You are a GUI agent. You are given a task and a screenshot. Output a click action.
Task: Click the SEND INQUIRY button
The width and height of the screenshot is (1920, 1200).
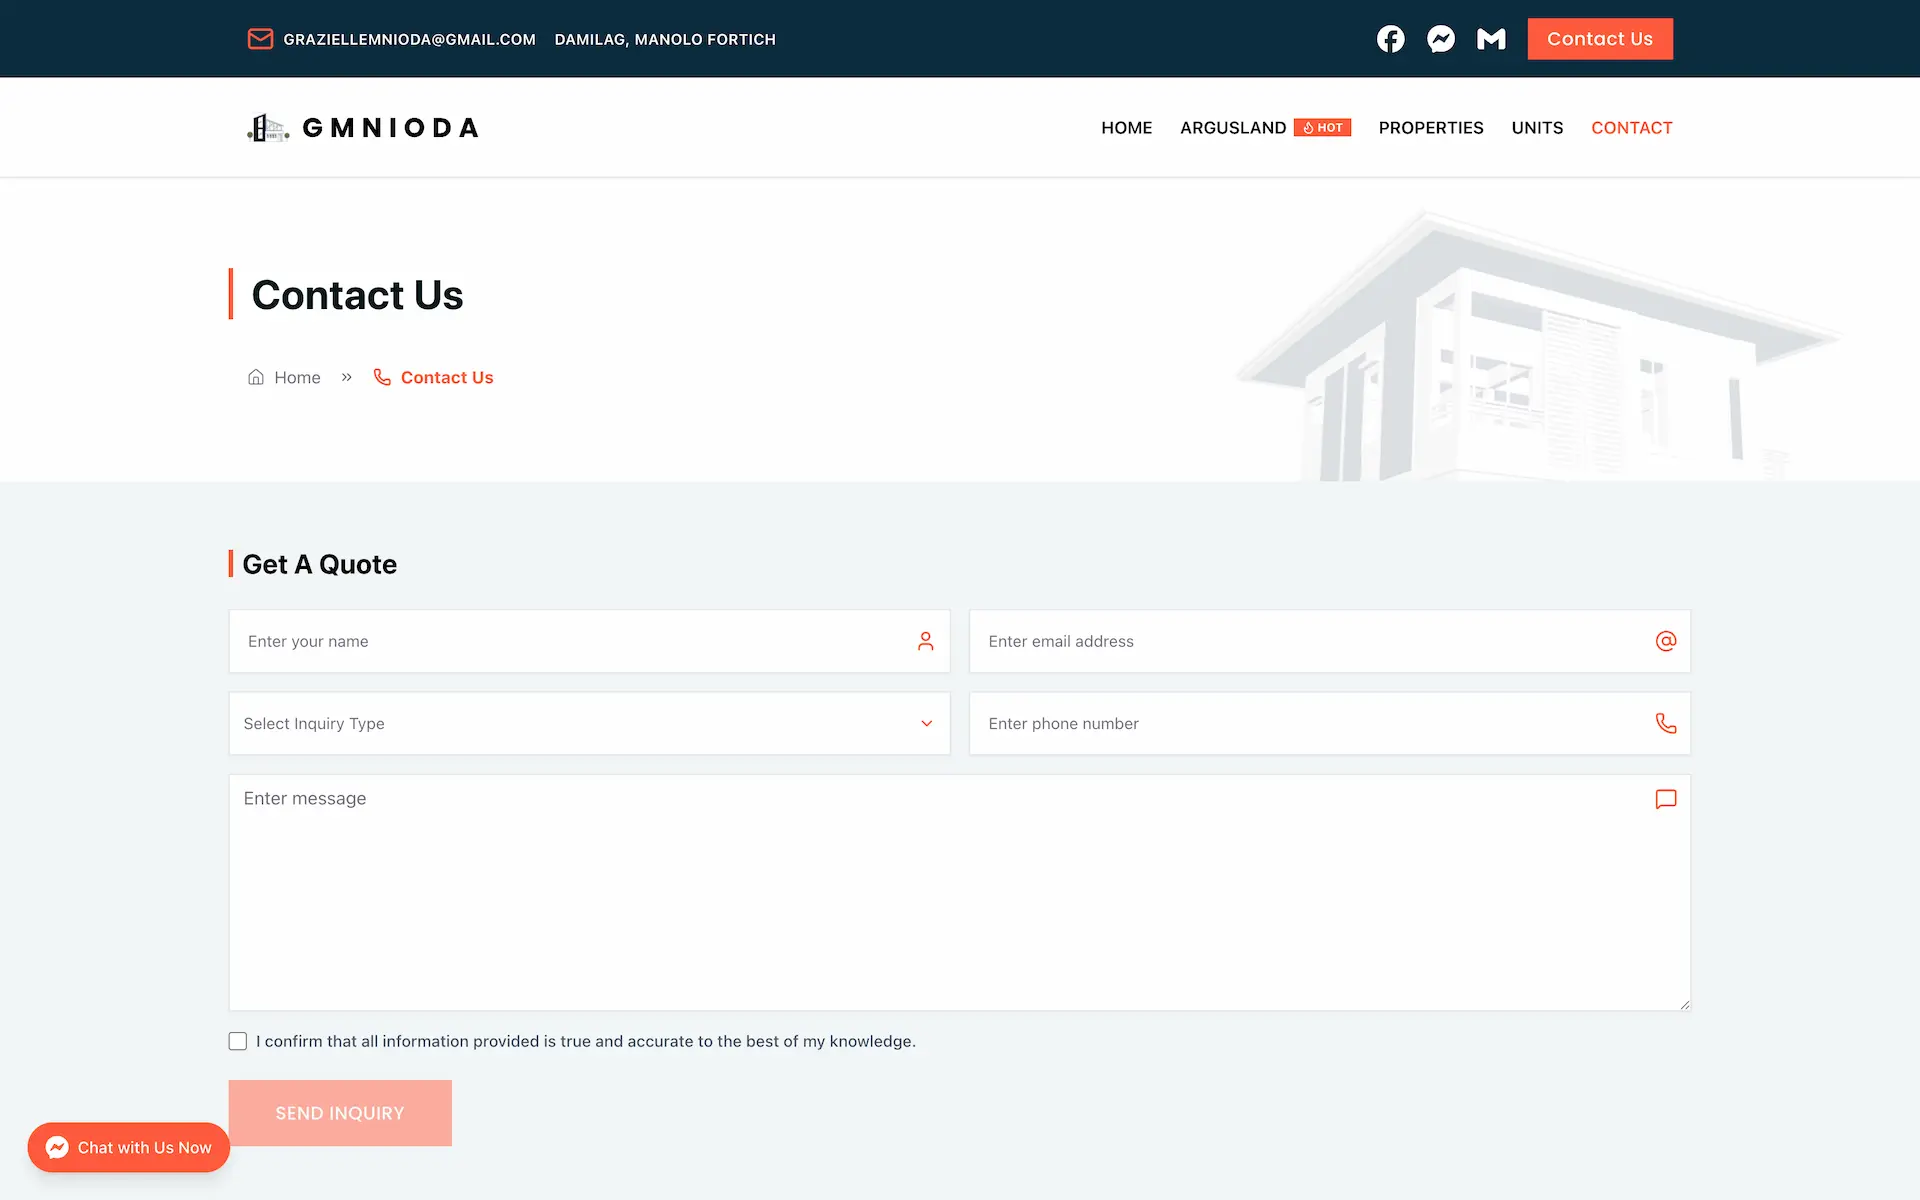point(340,1113)
